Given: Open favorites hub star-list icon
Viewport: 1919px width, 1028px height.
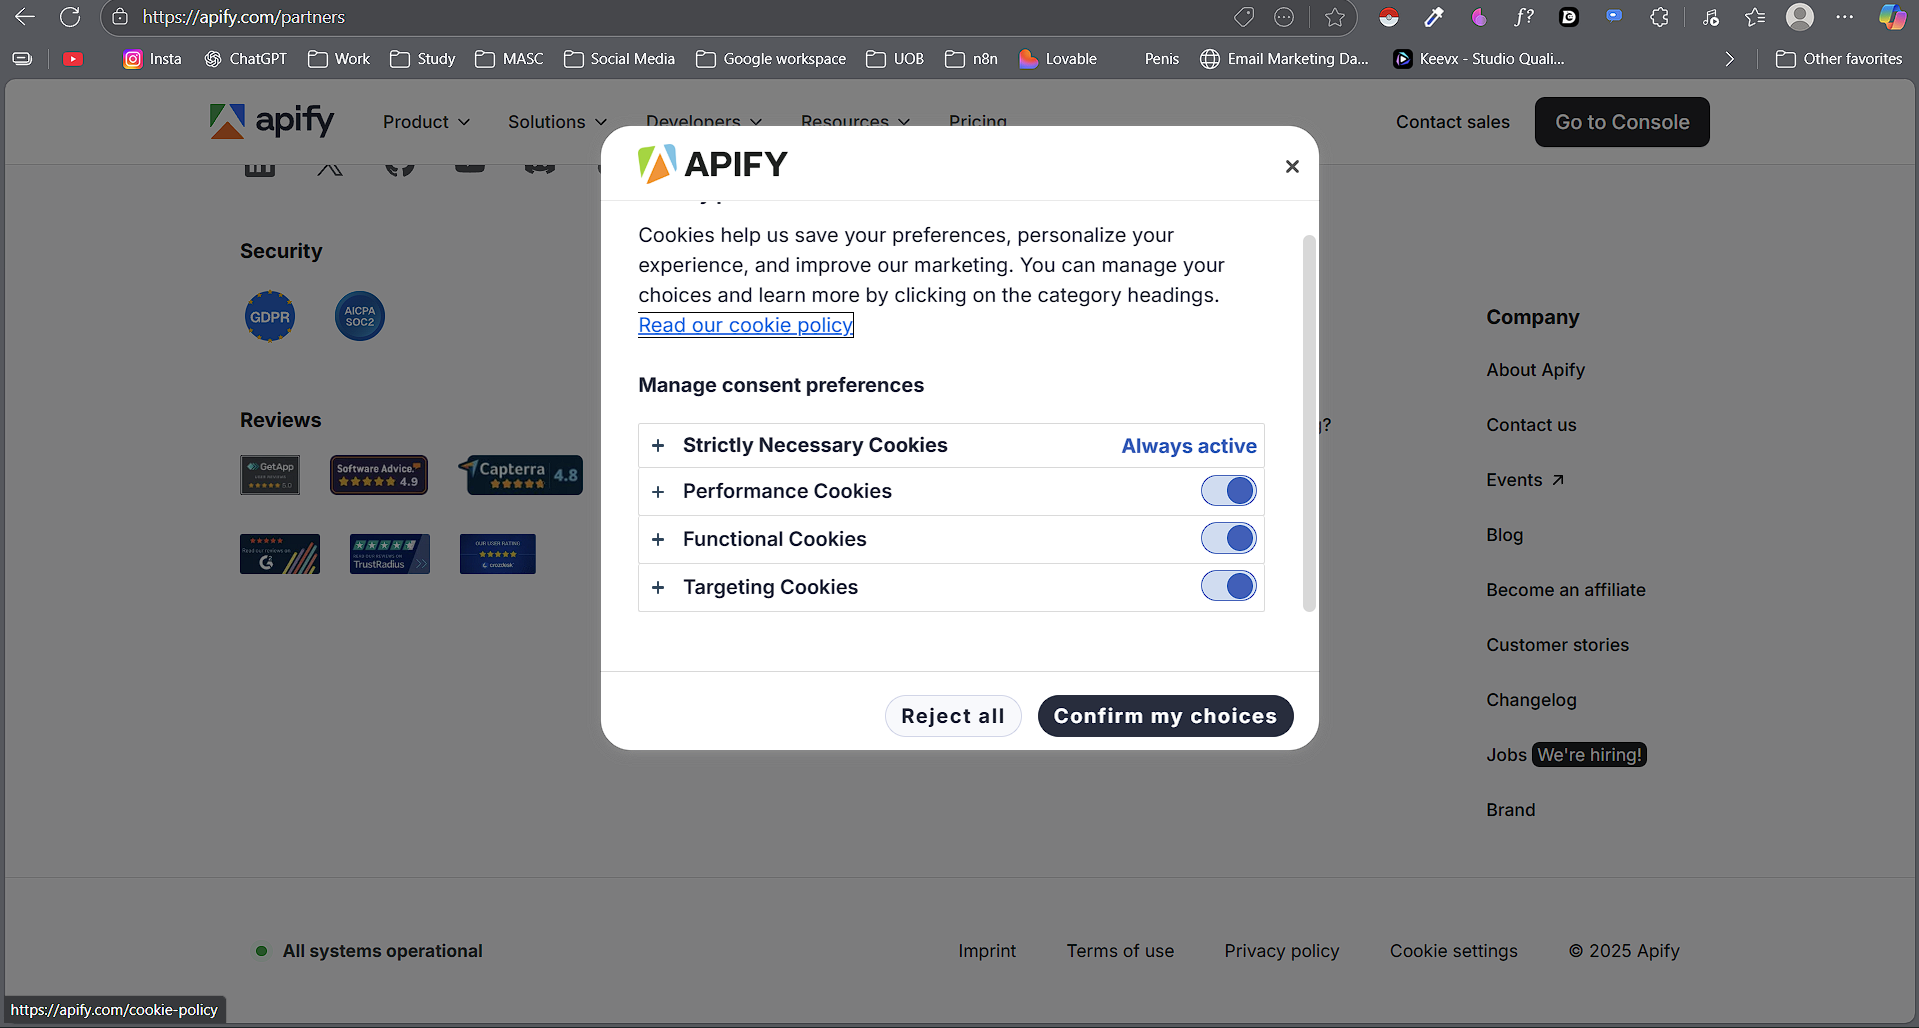Looking at the screenshot, I should (1755, 17).
